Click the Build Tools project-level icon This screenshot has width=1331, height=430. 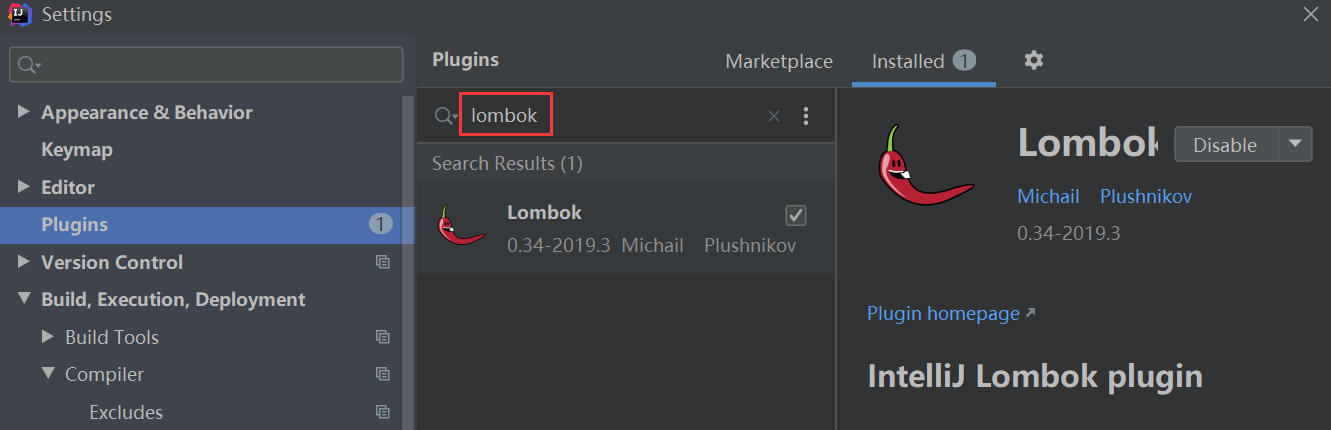(382, 337)
